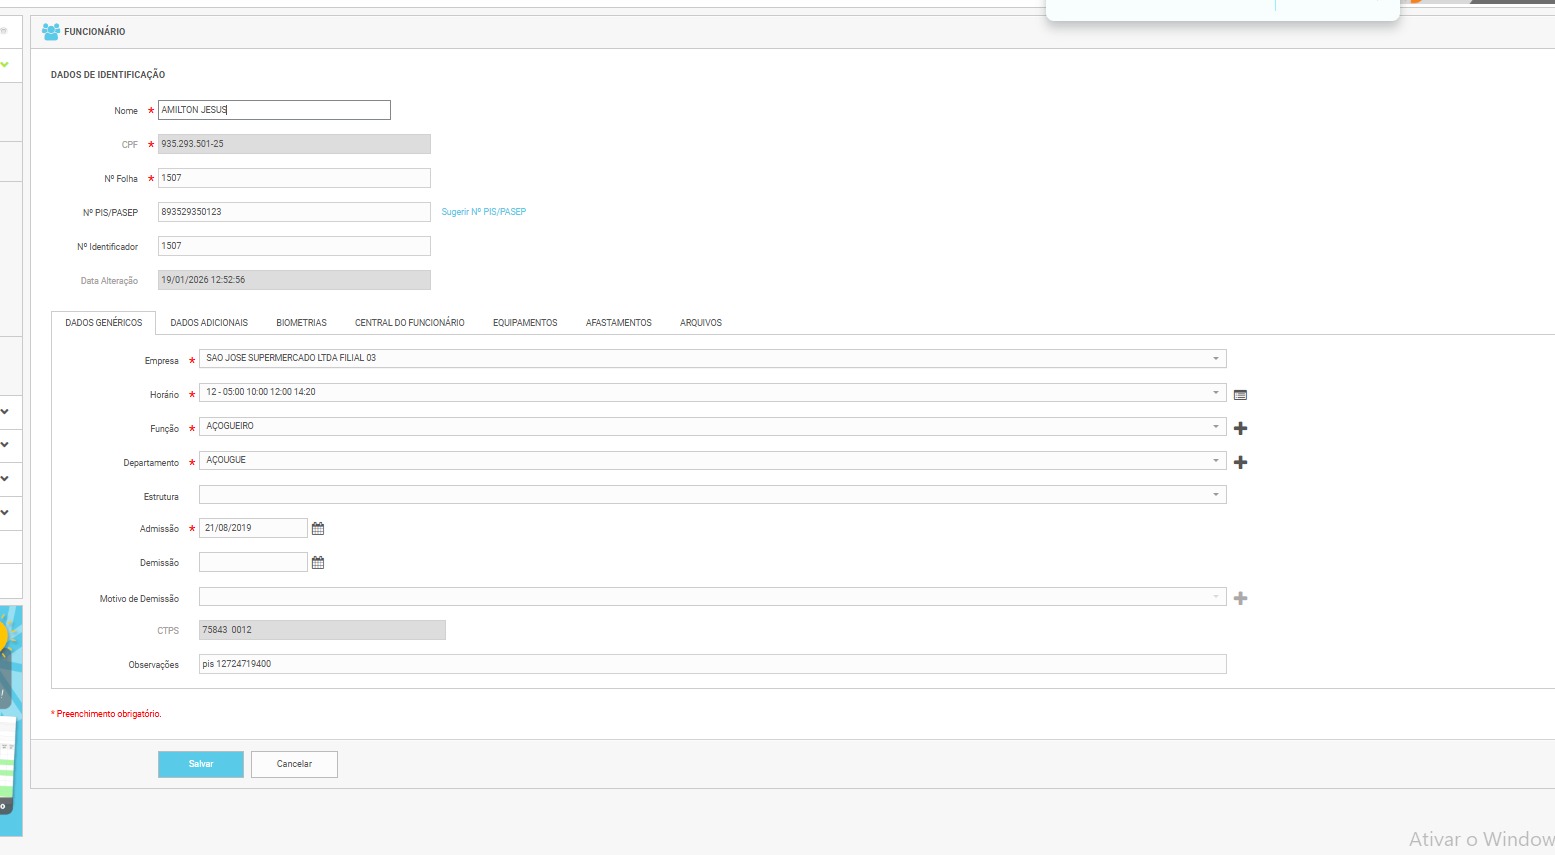This screenshot has height=855, width=1555.
Task: Add a new Função with plus icon
Action: (x=1240, y=428)
